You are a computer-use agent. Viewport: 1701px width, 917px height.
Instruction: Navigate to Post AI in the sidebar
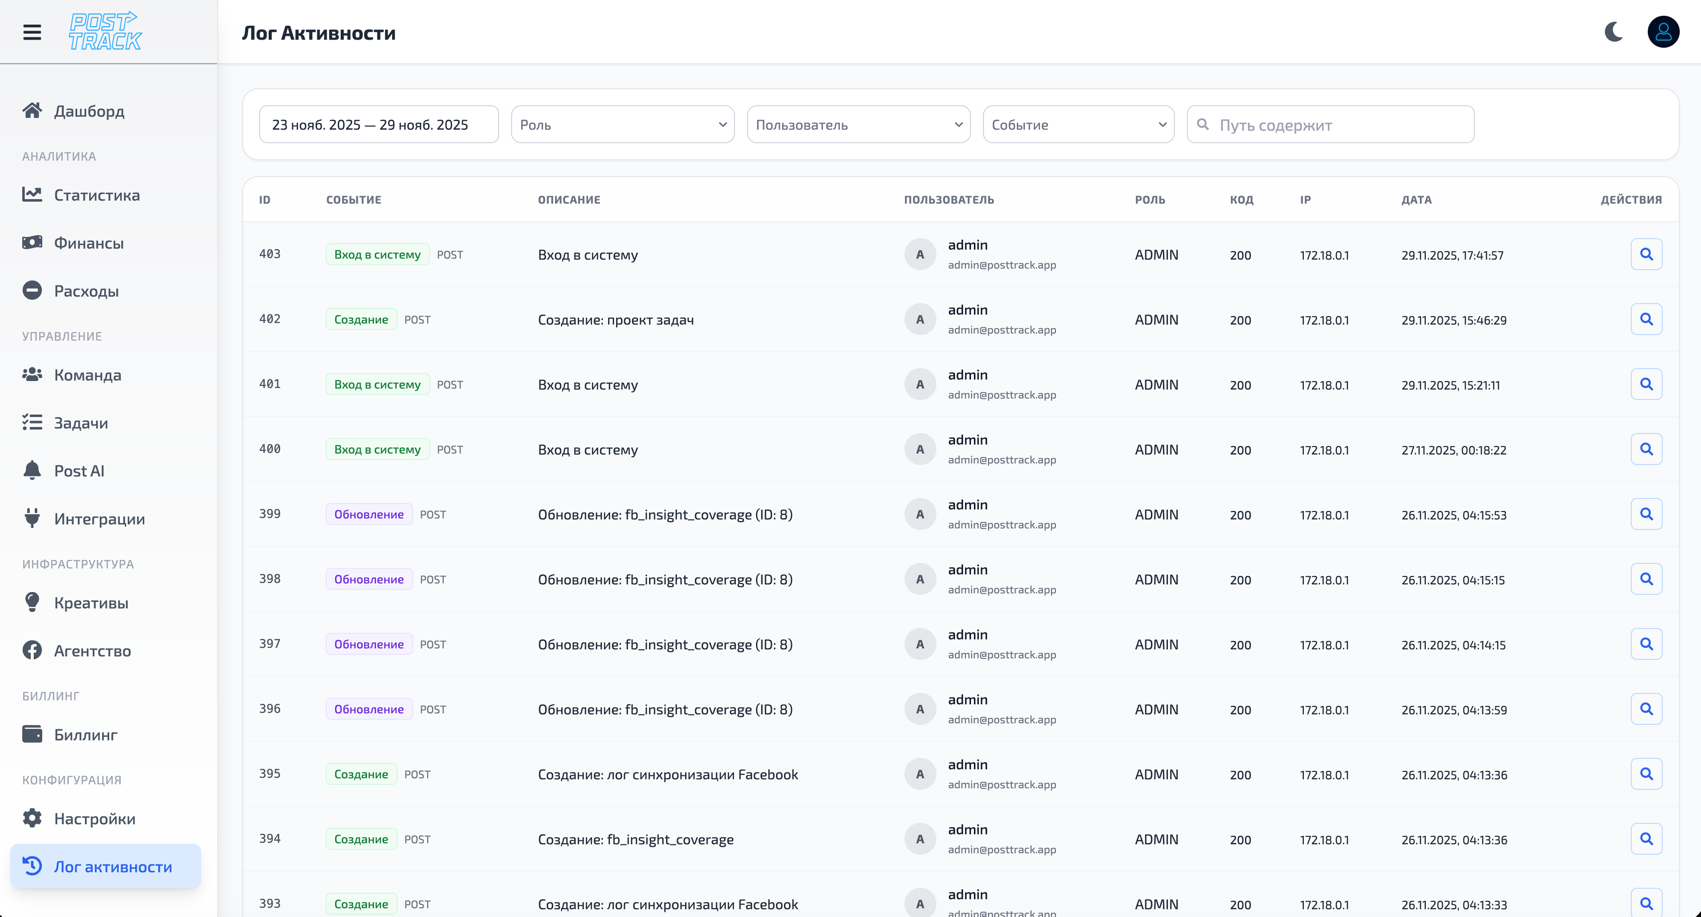click(79, 471)
